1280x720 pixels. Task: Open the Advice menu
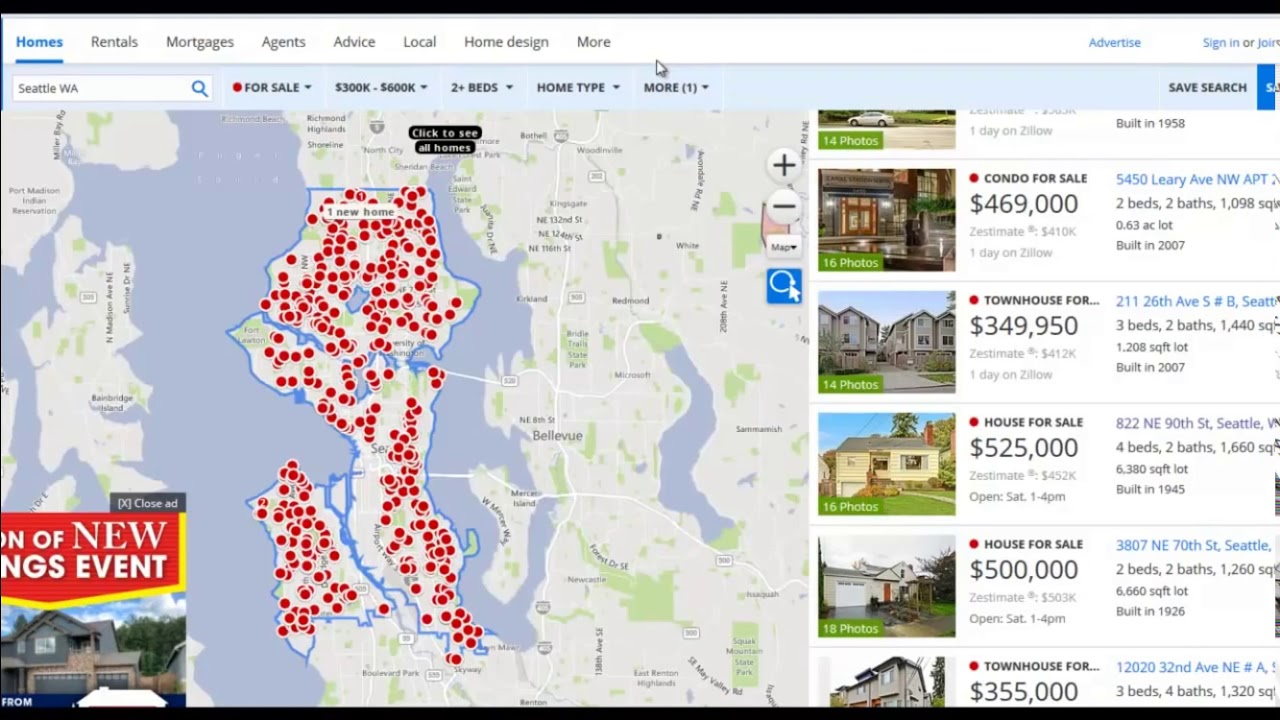pyautogui.click(x=354, y=42)
